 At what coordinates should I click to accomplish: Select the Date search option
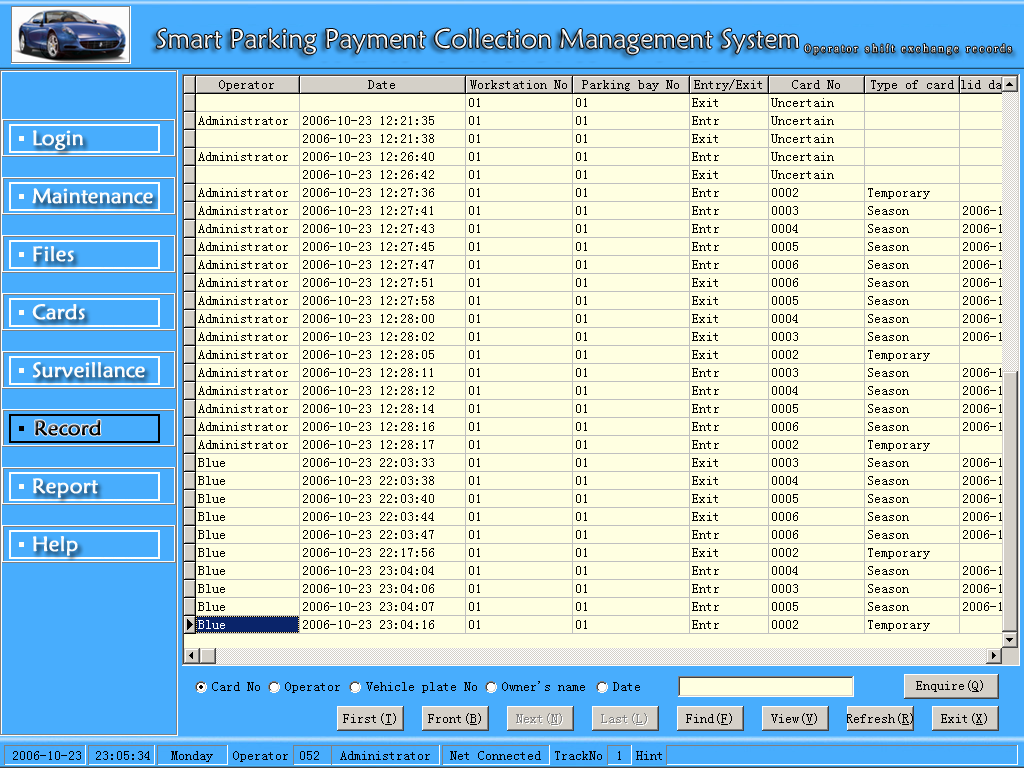point(602,687)
